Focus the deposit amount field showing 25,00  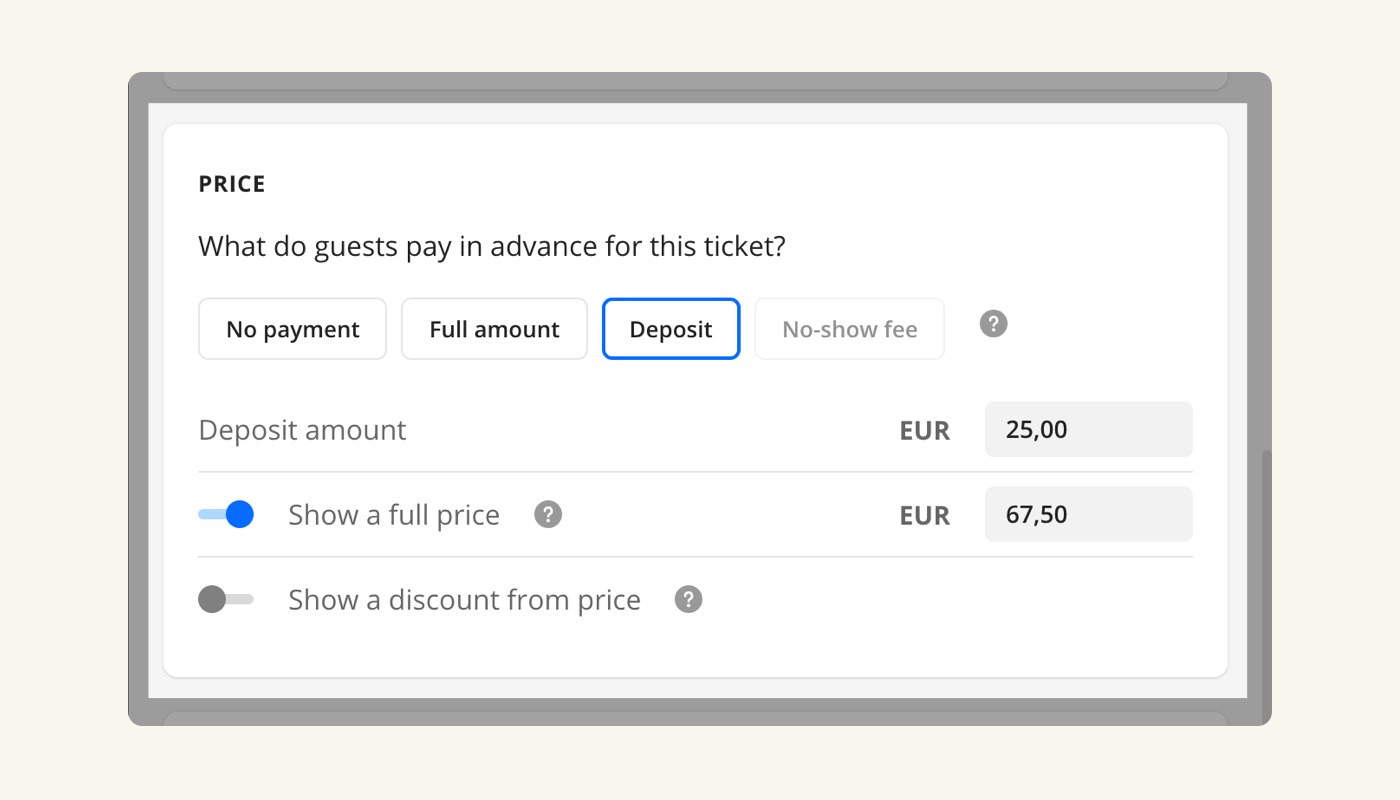pyautogui.click(x=1088, y=430)
